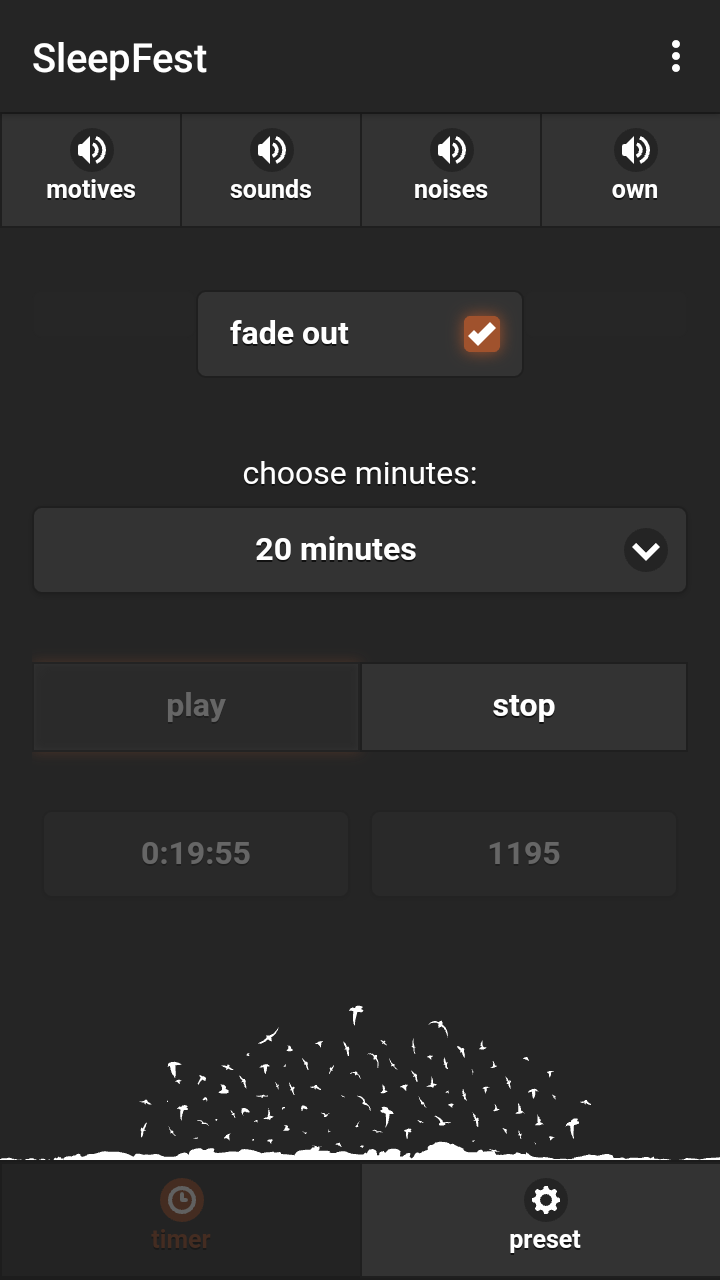The height and width of the screenshot is (1280, 720).
Task: Open the preset tab label
Action: tap(545, 1240)
